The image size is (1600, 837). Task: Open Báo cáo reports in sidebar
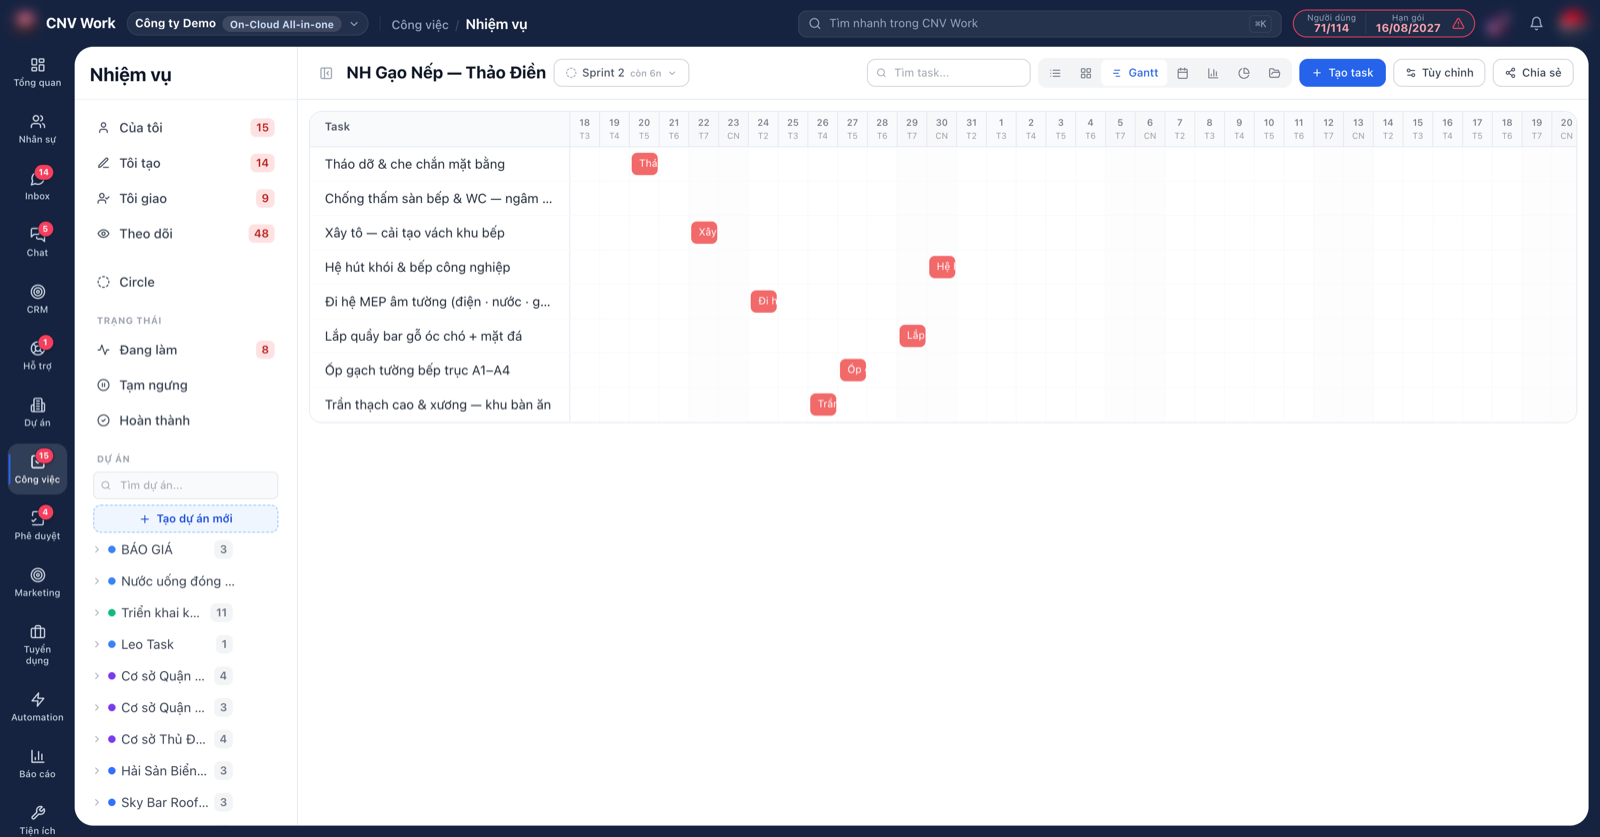[37, 763]
